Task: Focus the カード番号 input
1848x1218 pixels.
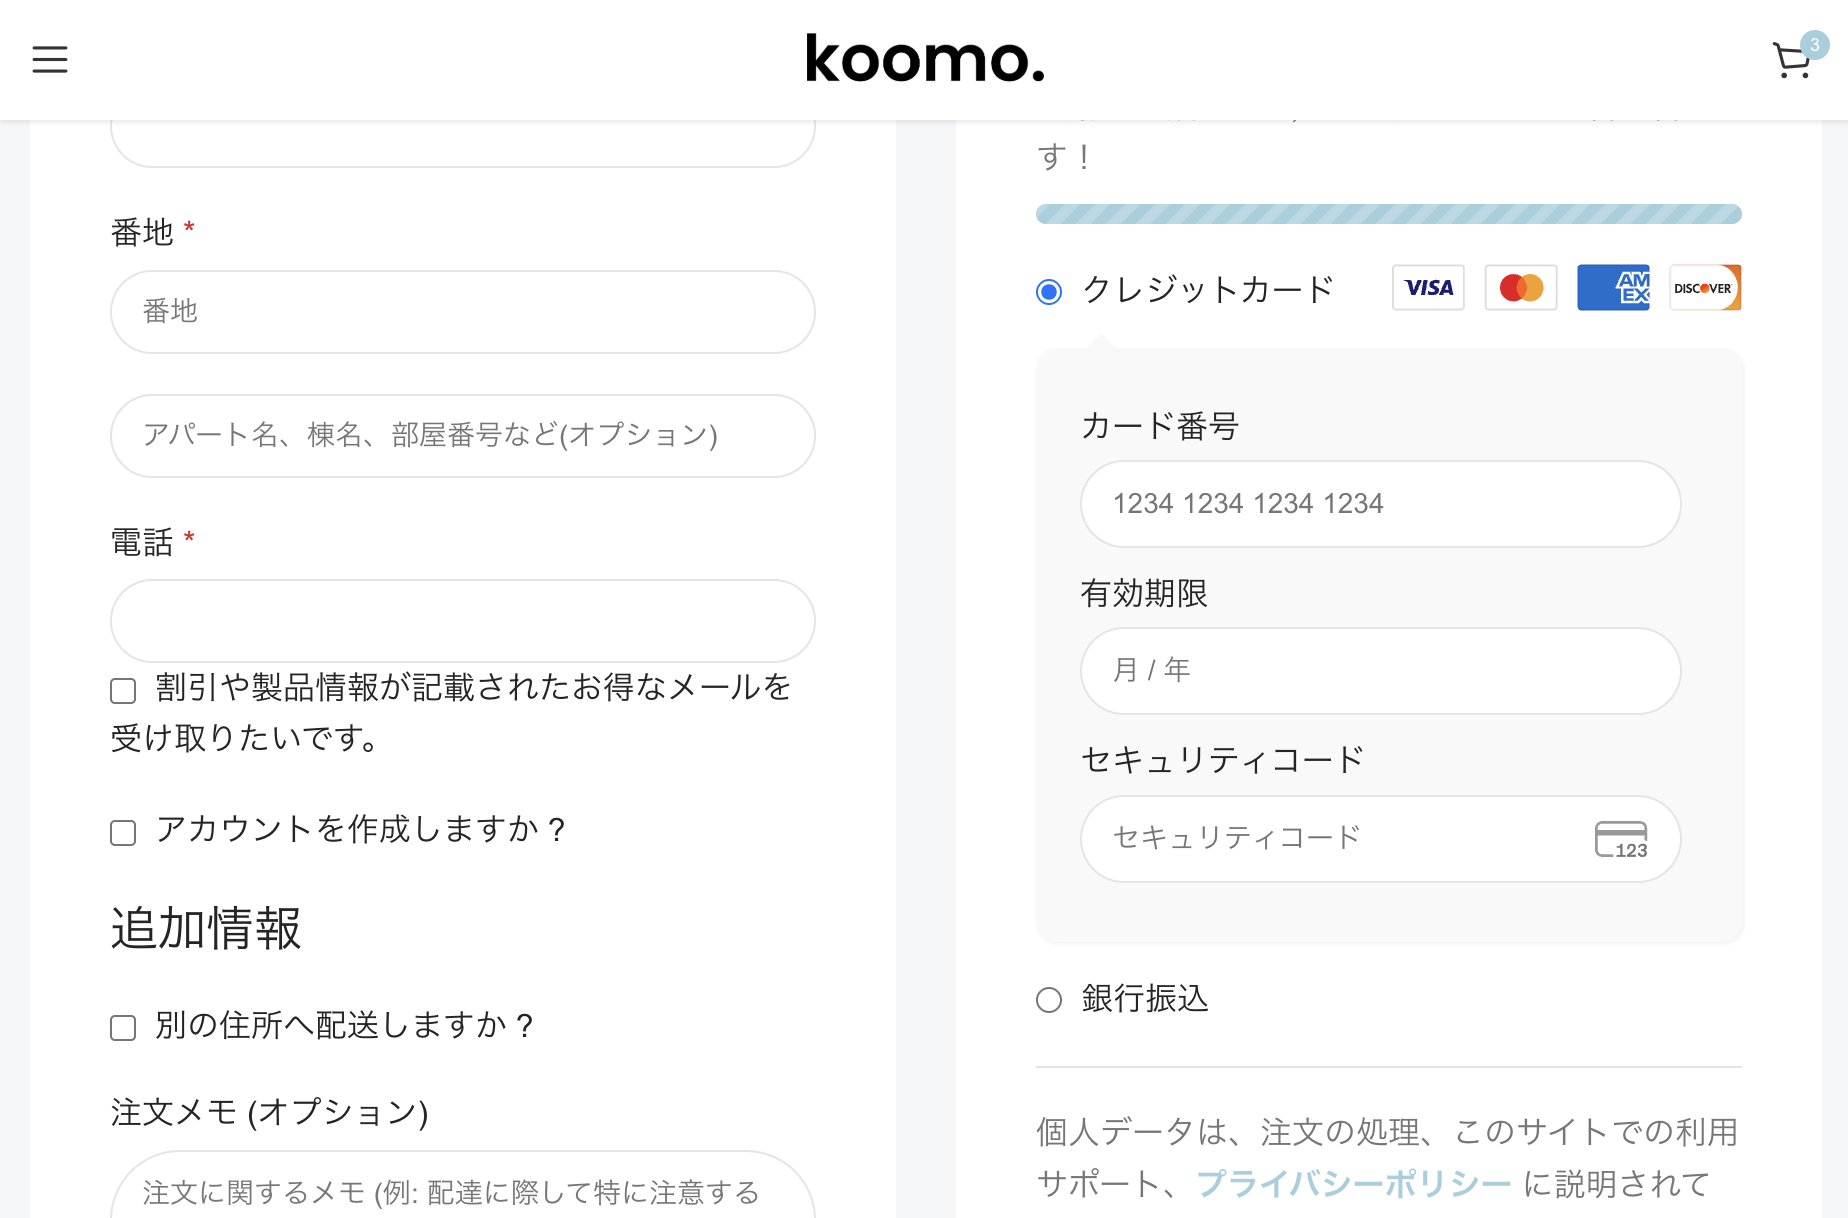Action: pyautogui.click(x=1381, y=504)
